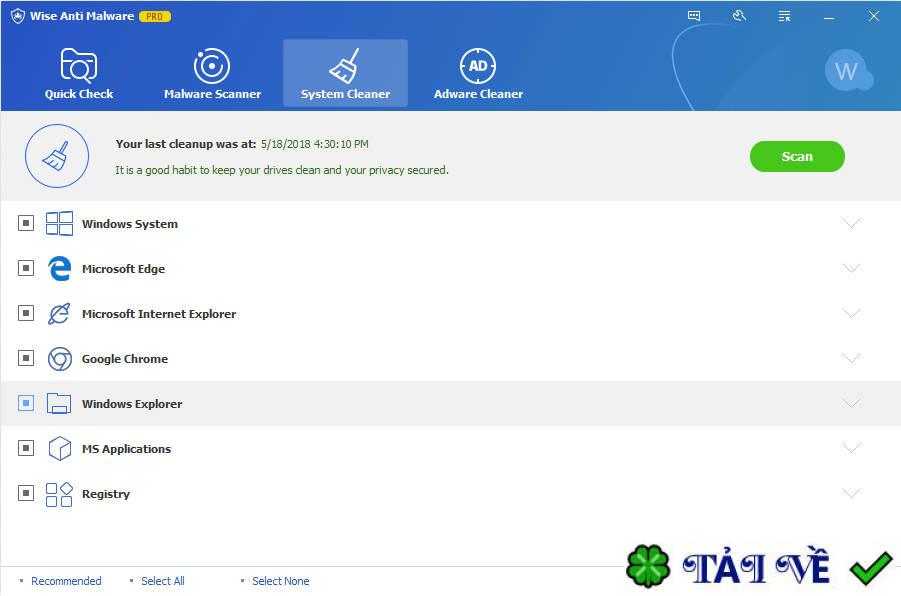Open the Adware Cleaner tab
The image size is (901, 596).
click(478, 72)
